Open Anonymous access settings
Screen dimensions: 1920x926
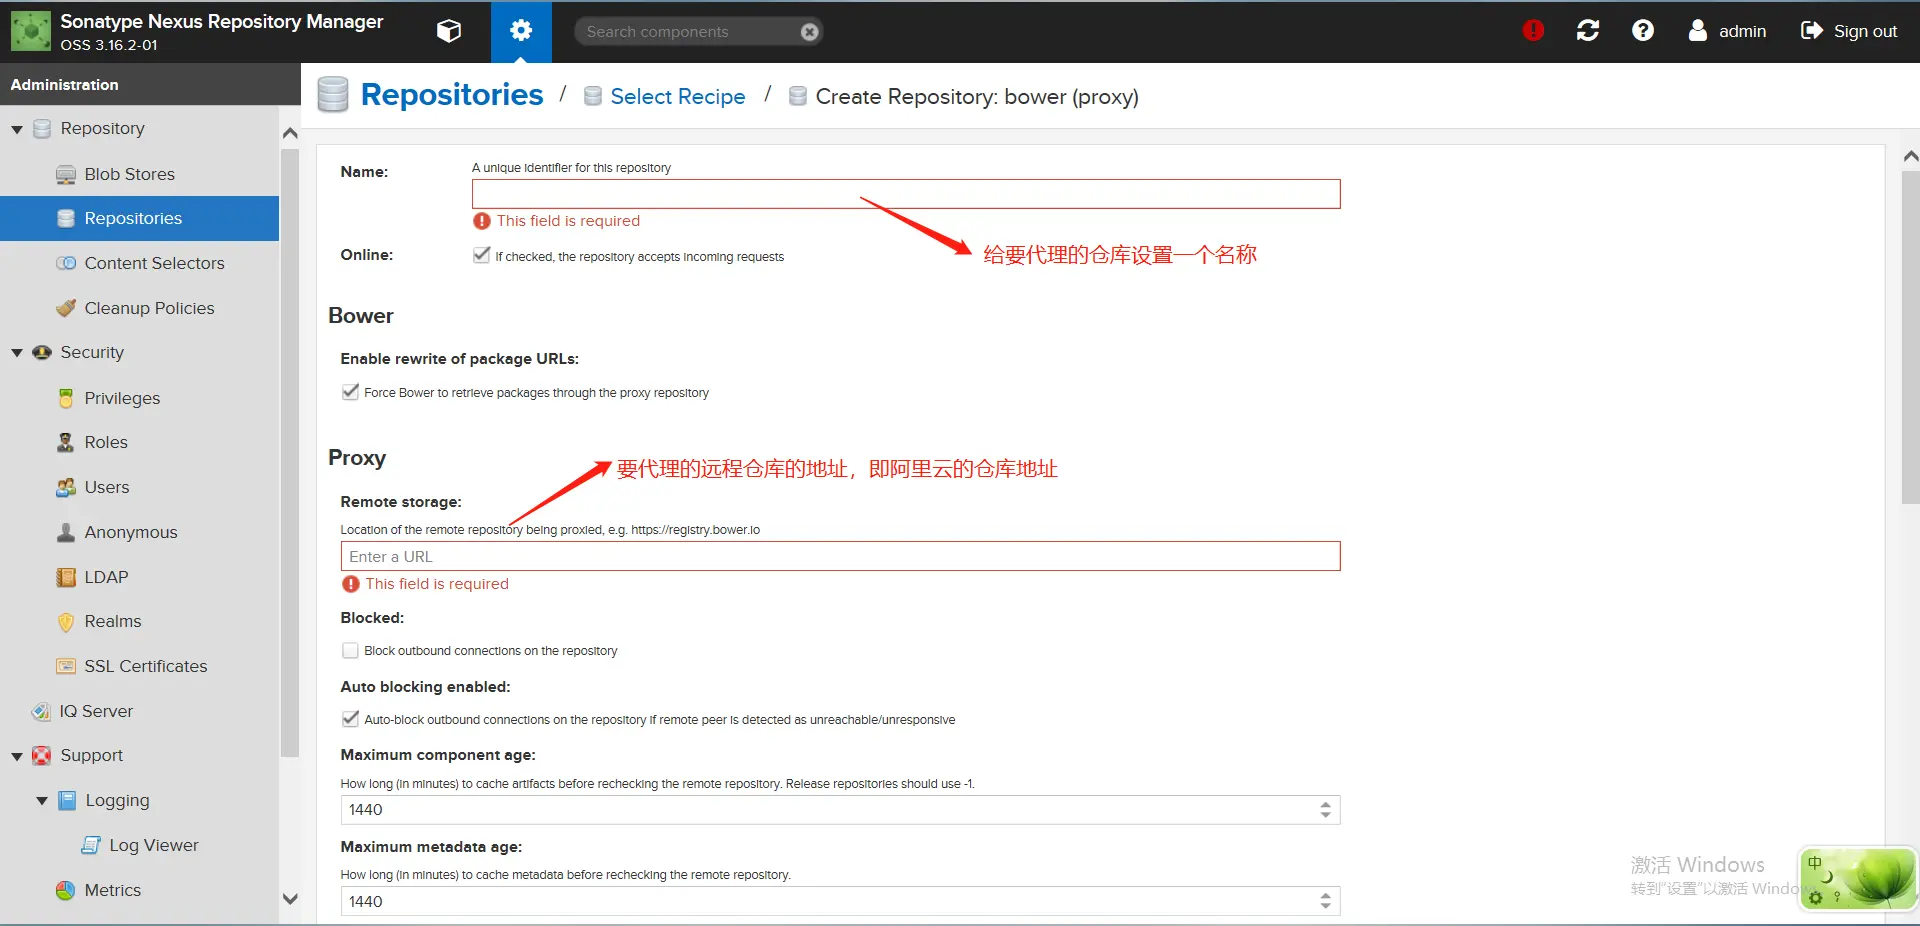[x=131, y=532]
